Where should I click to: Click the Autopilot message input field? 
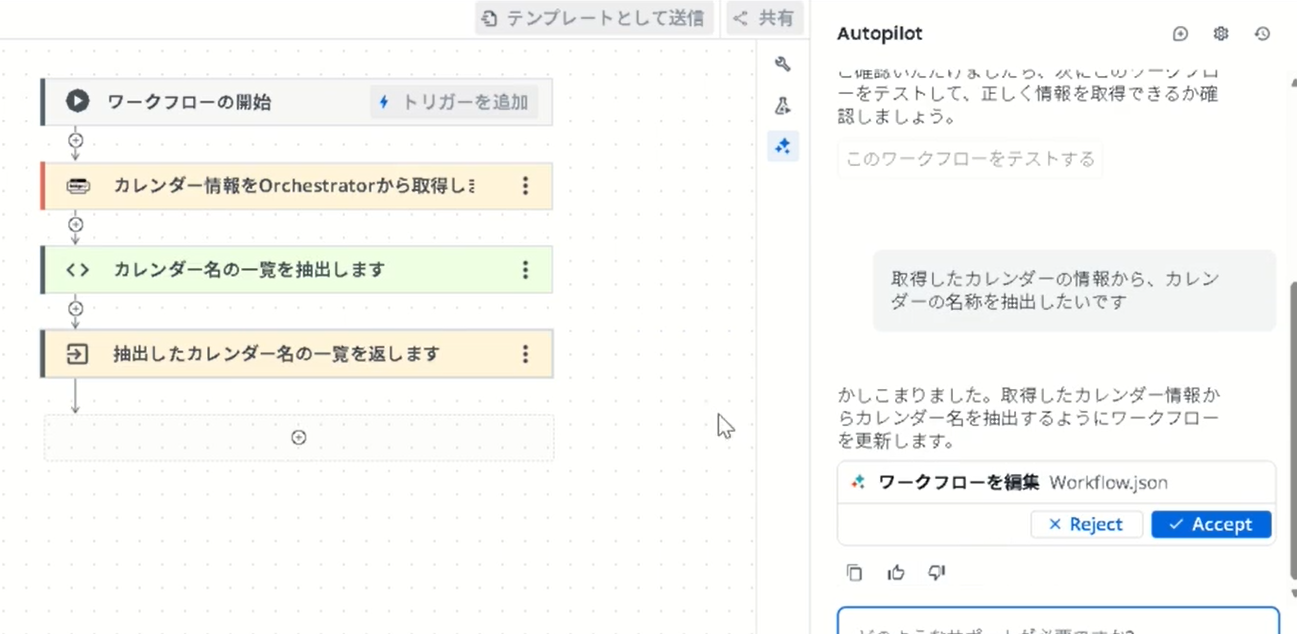(1057, 622)
